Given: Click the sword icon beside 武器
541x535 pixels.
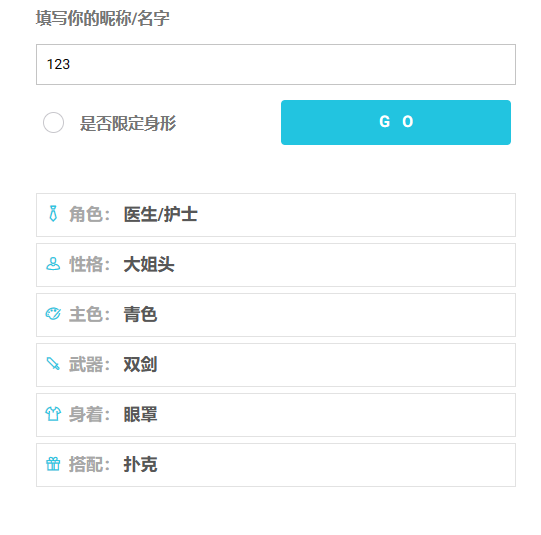Looking at the screenshot, I should (x=53, y=364).
